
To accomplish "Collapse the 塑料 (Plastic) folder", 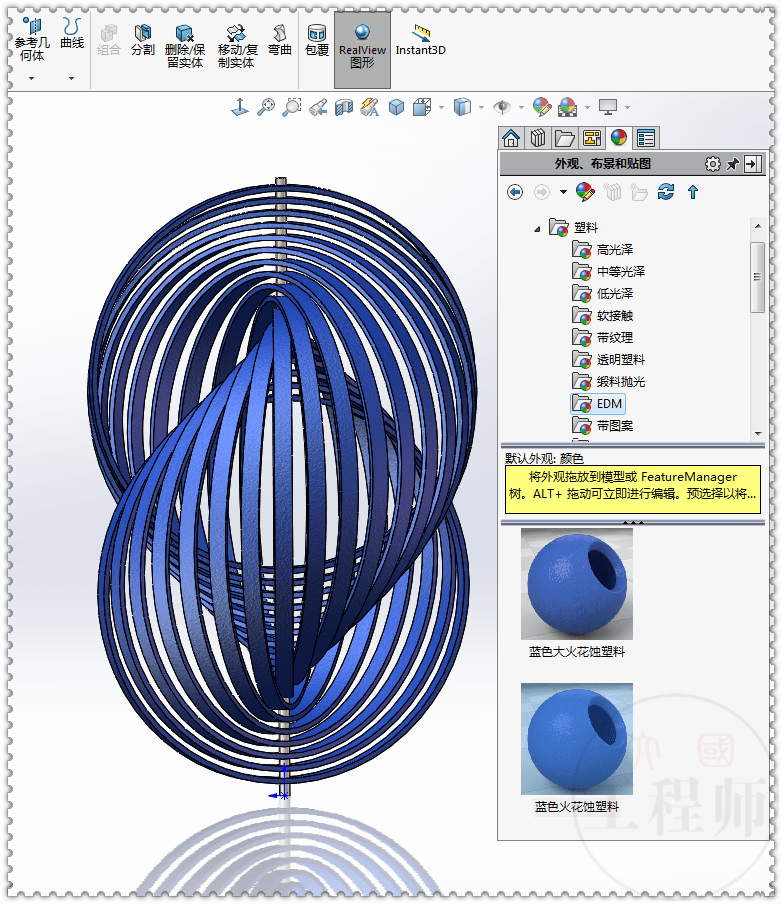I will [537, 229].
